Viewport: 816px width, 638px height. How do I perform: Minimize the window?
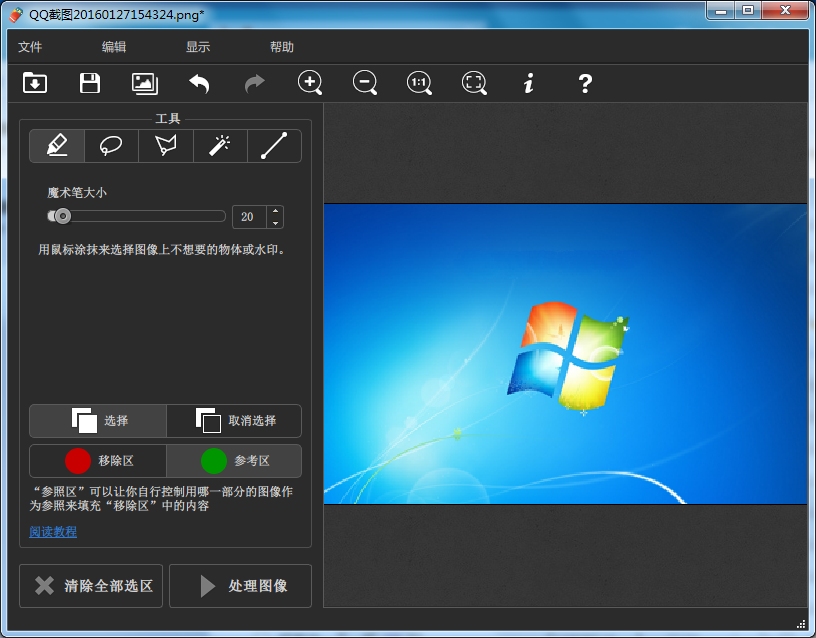tap(721, 11)
